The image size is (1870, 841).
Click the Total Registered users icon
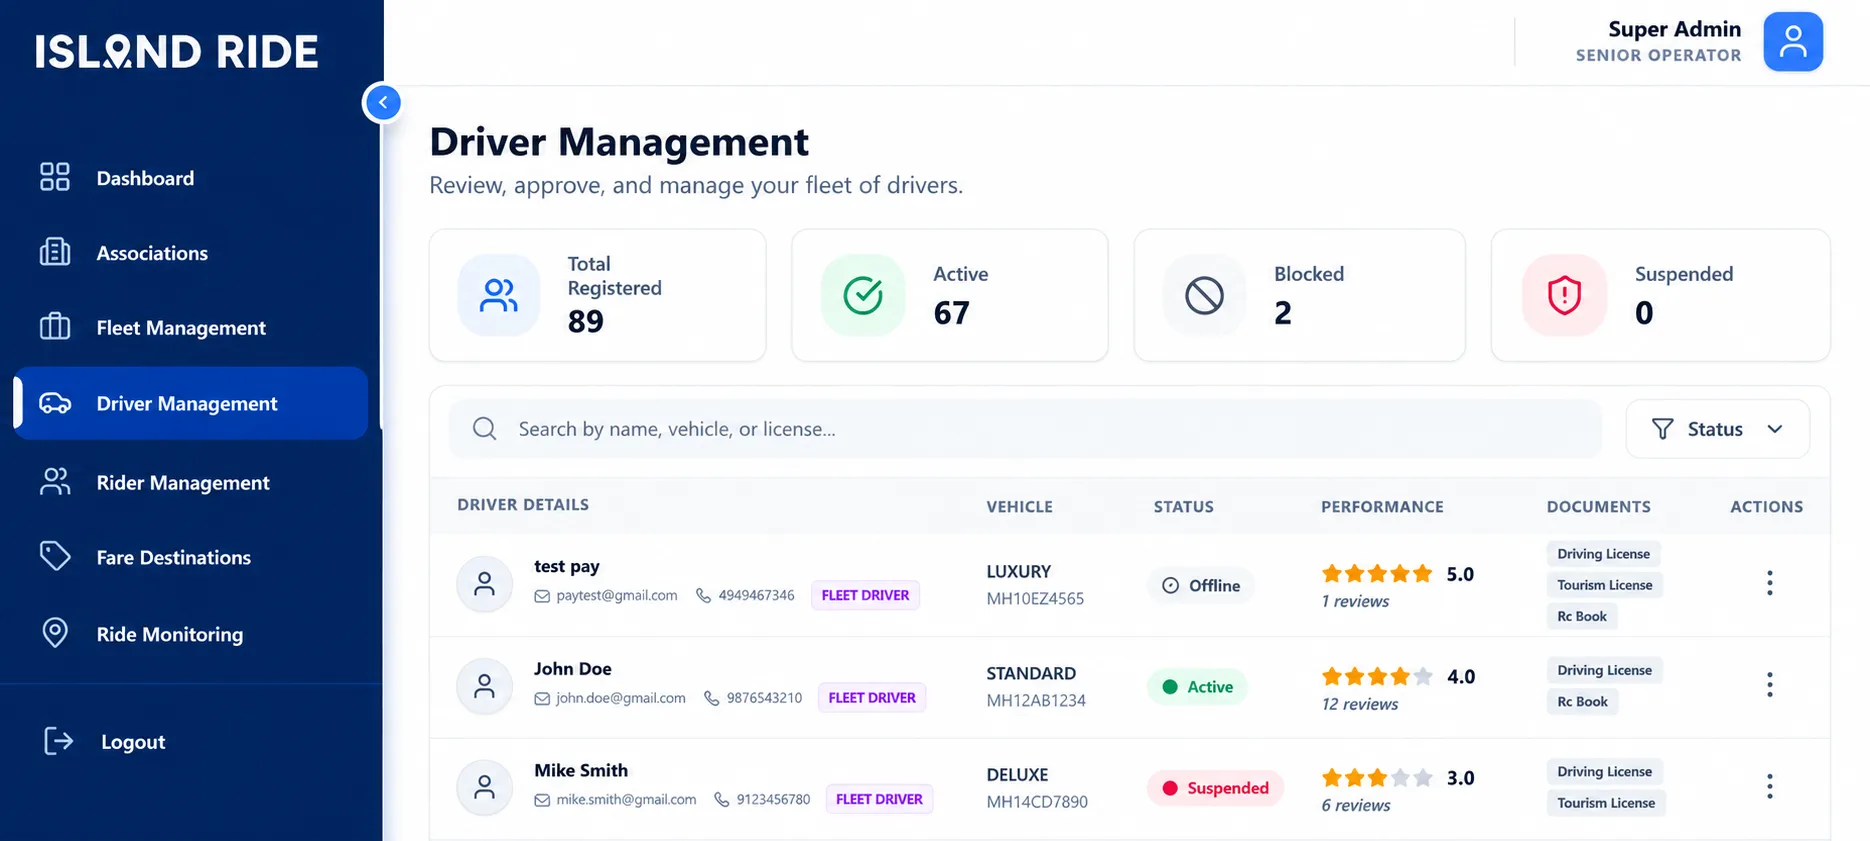[499, 295]
